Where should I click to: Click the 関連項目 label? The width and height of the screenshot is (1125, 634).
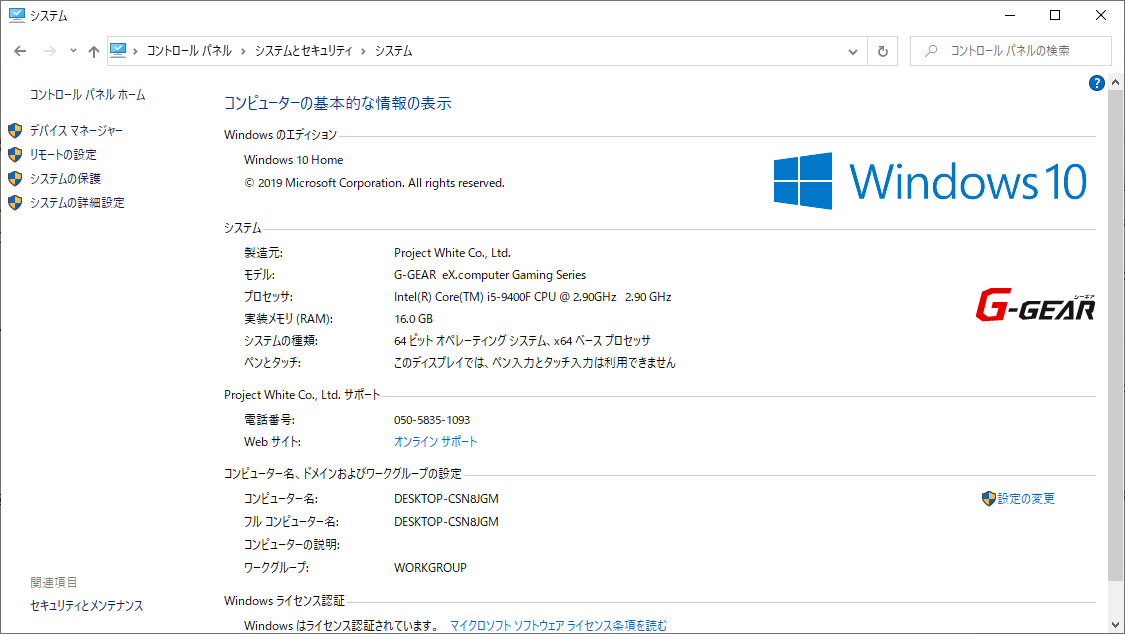click(54, 582)
